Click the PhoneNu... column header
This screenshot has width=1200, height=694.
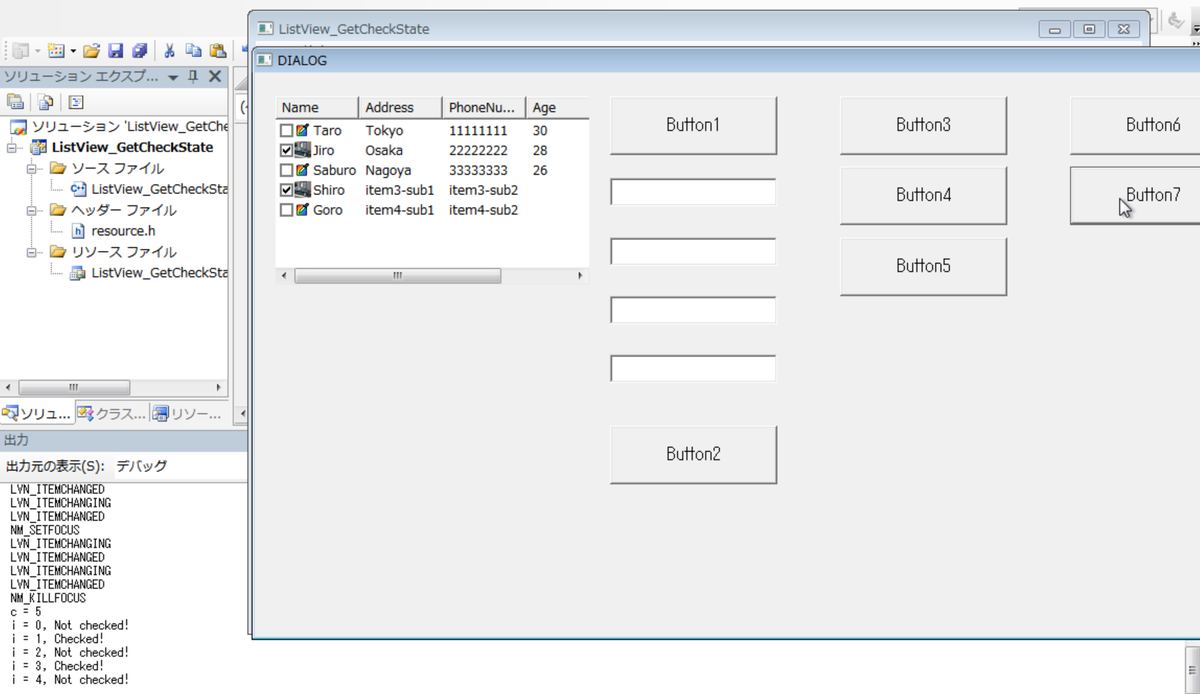(484, 107)
